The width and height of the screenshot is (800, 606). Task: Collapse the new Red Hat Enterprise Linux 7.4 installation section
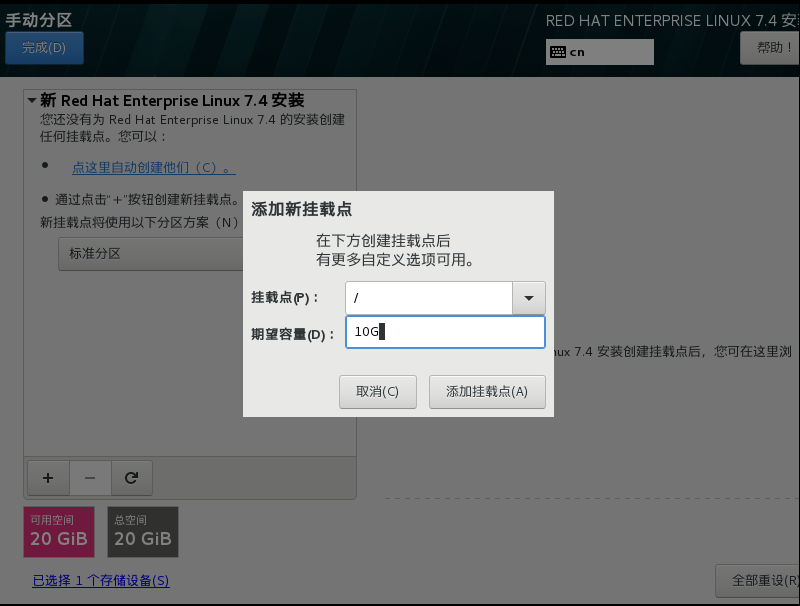[32, 100]
